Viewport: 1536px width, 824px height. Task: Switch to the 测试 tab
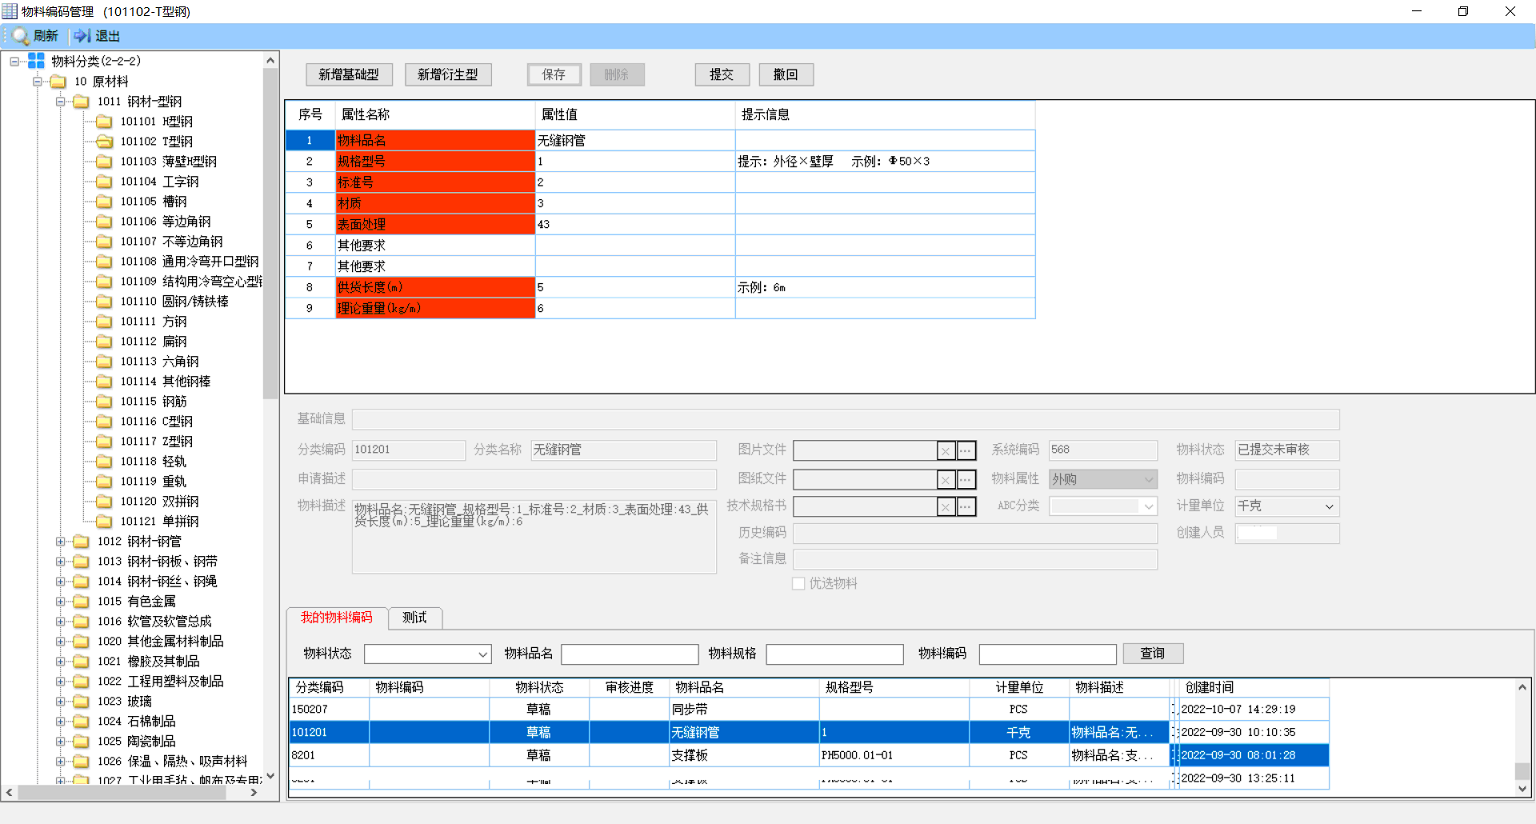[x=414, y=618]
